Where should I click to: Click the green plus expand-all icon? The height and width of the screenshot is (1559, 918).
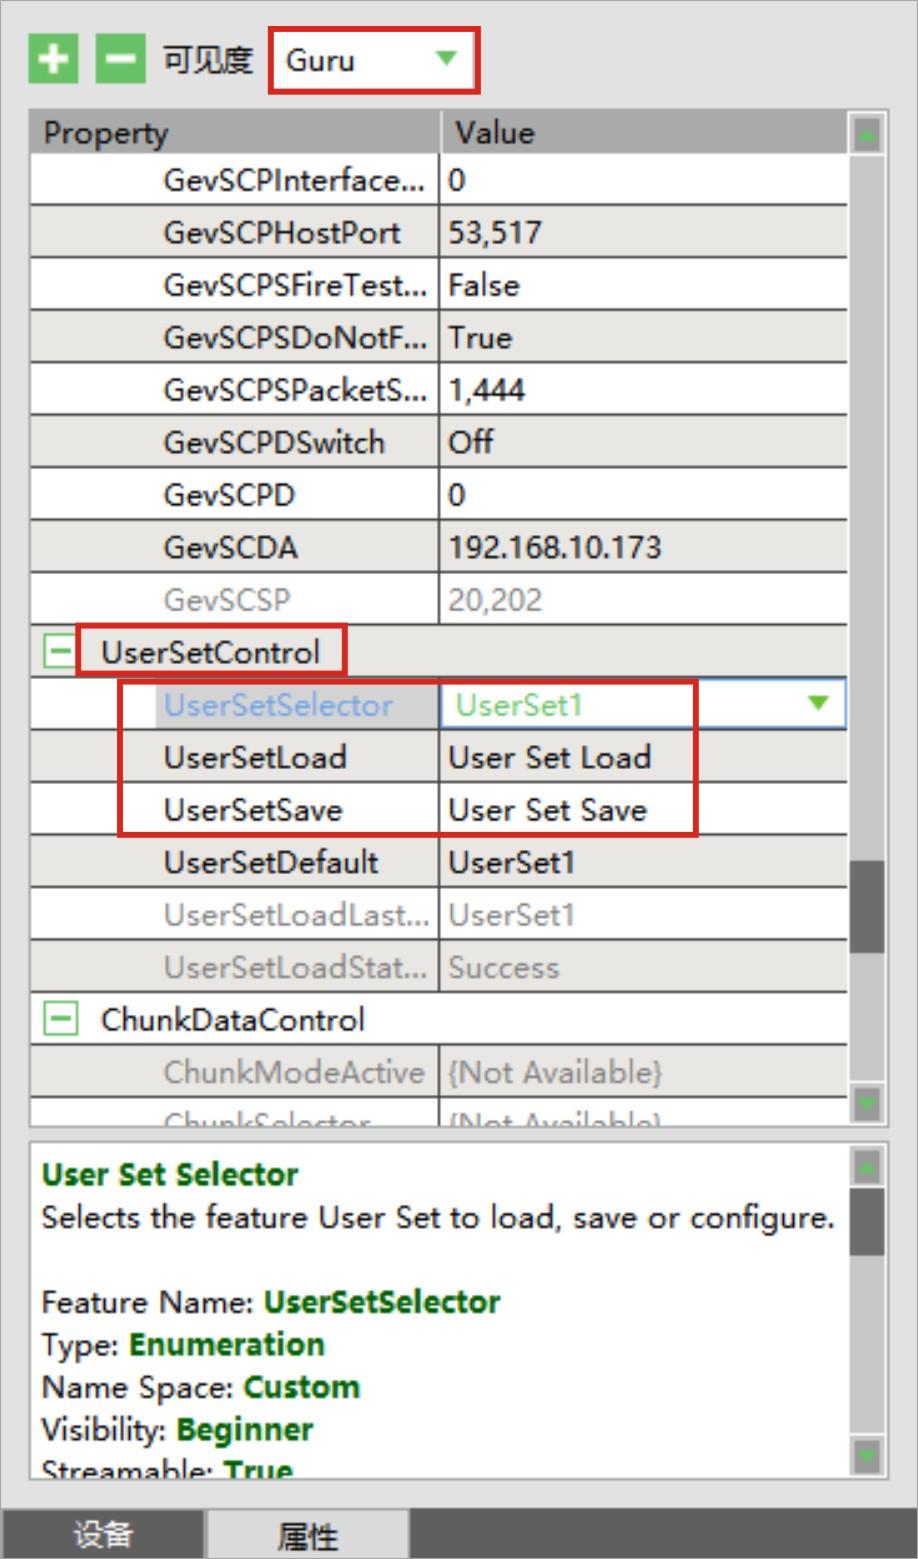coord(53,59)
